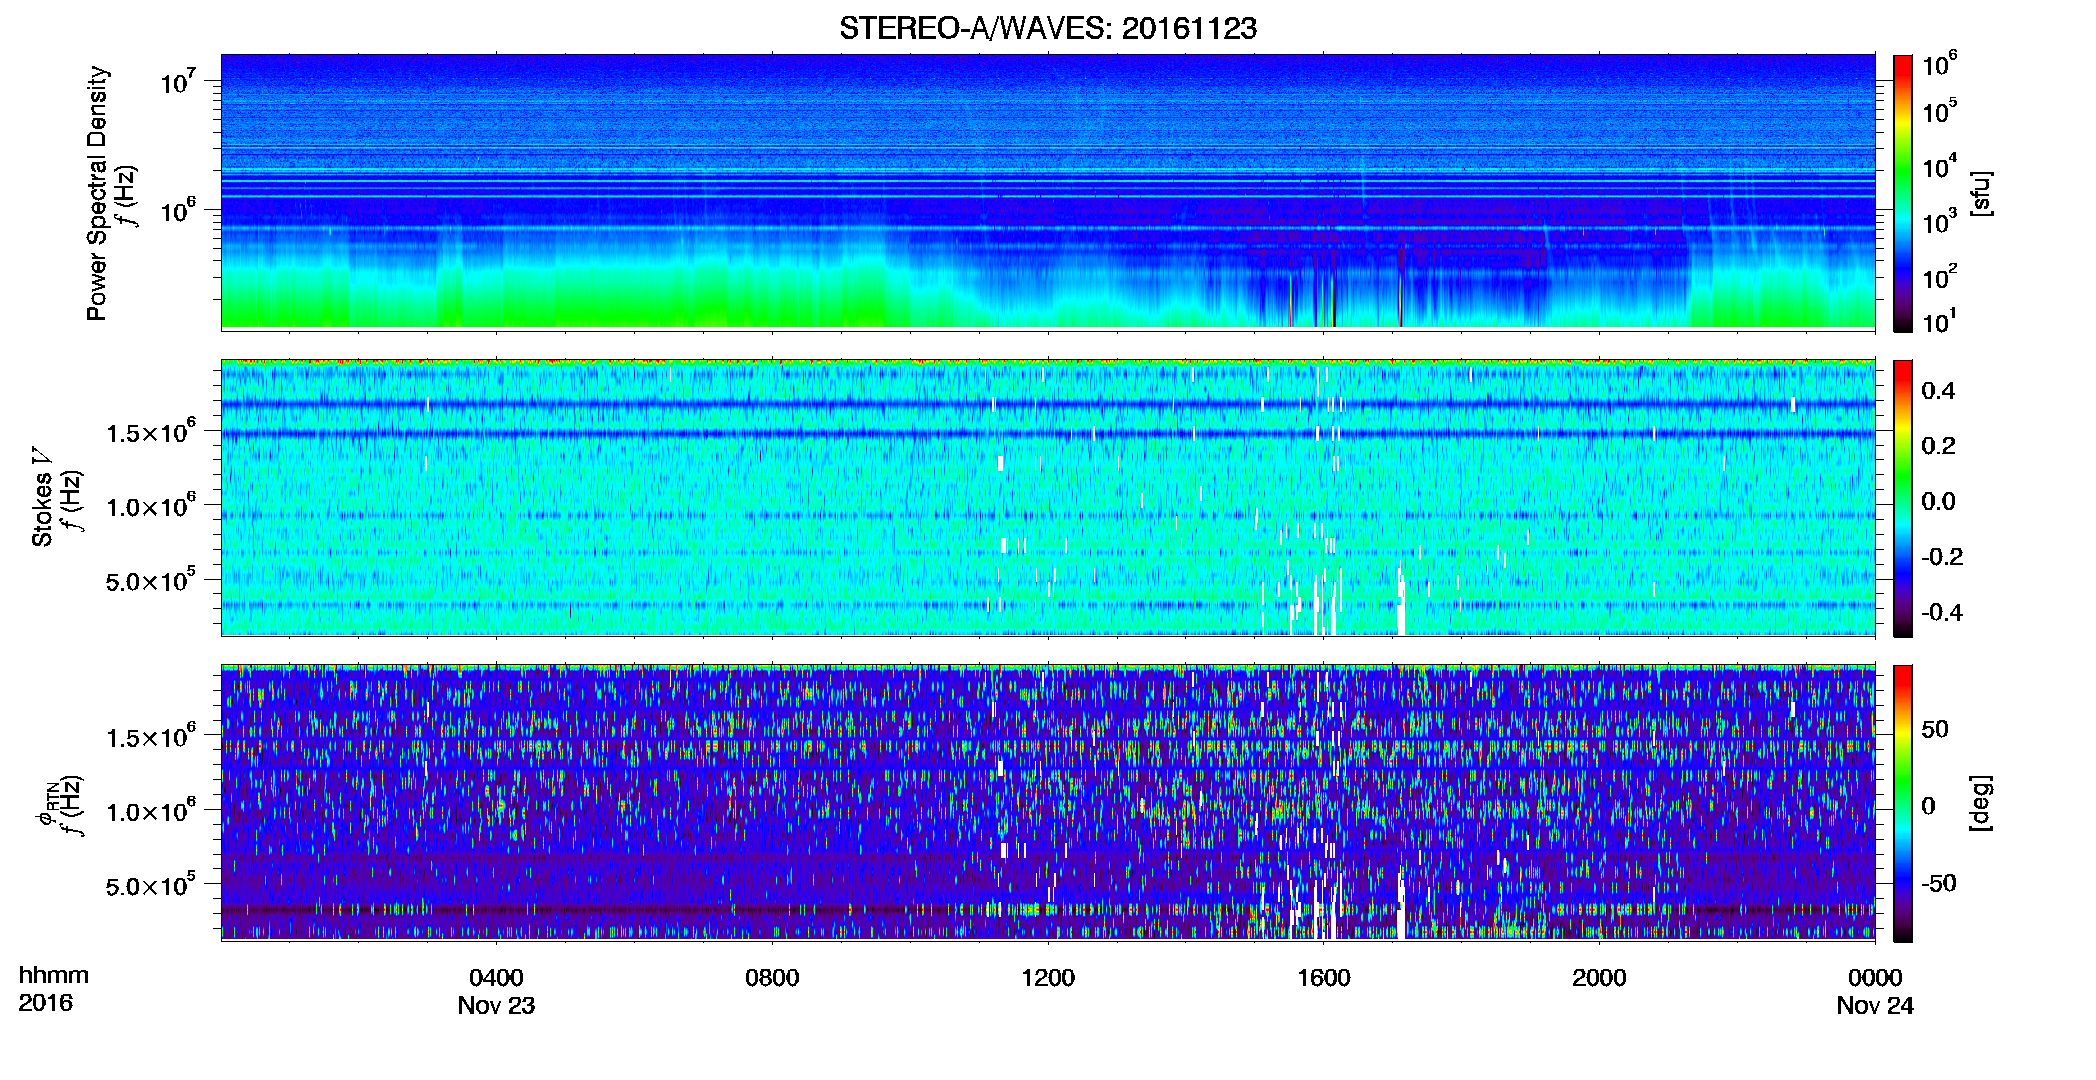
Task: Click the Stokes V color bar
Action: pyautogui.click(x=1903, y=498)
